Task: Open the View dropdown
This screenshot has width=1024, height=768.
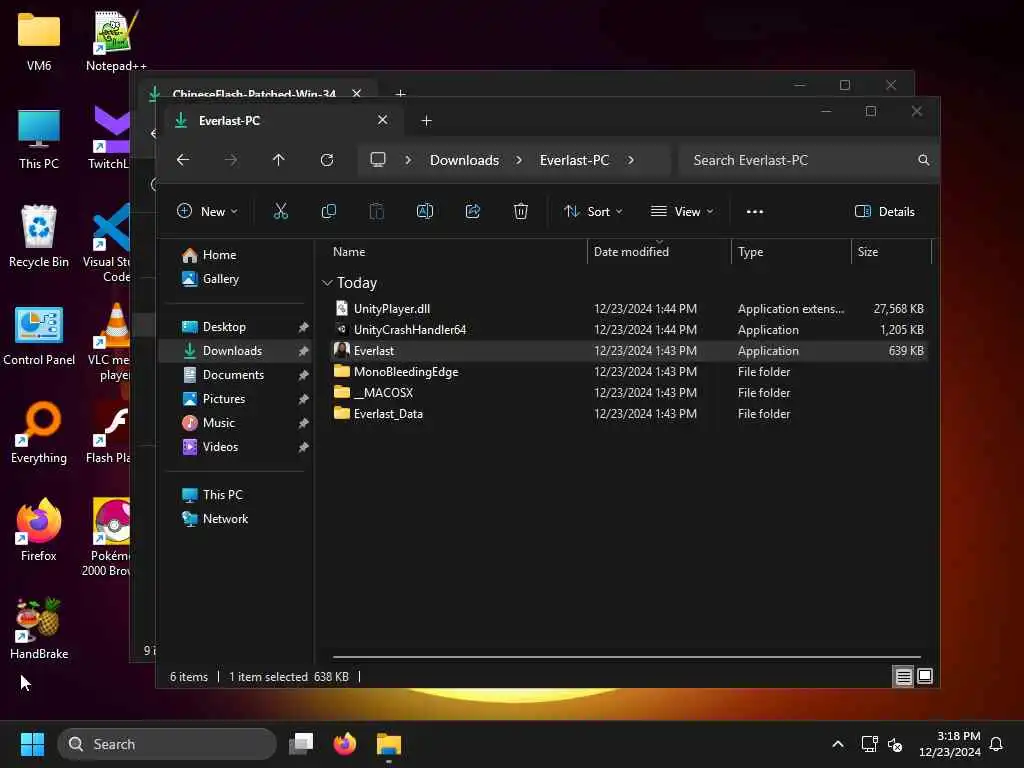Action: [x=682, y=212]
